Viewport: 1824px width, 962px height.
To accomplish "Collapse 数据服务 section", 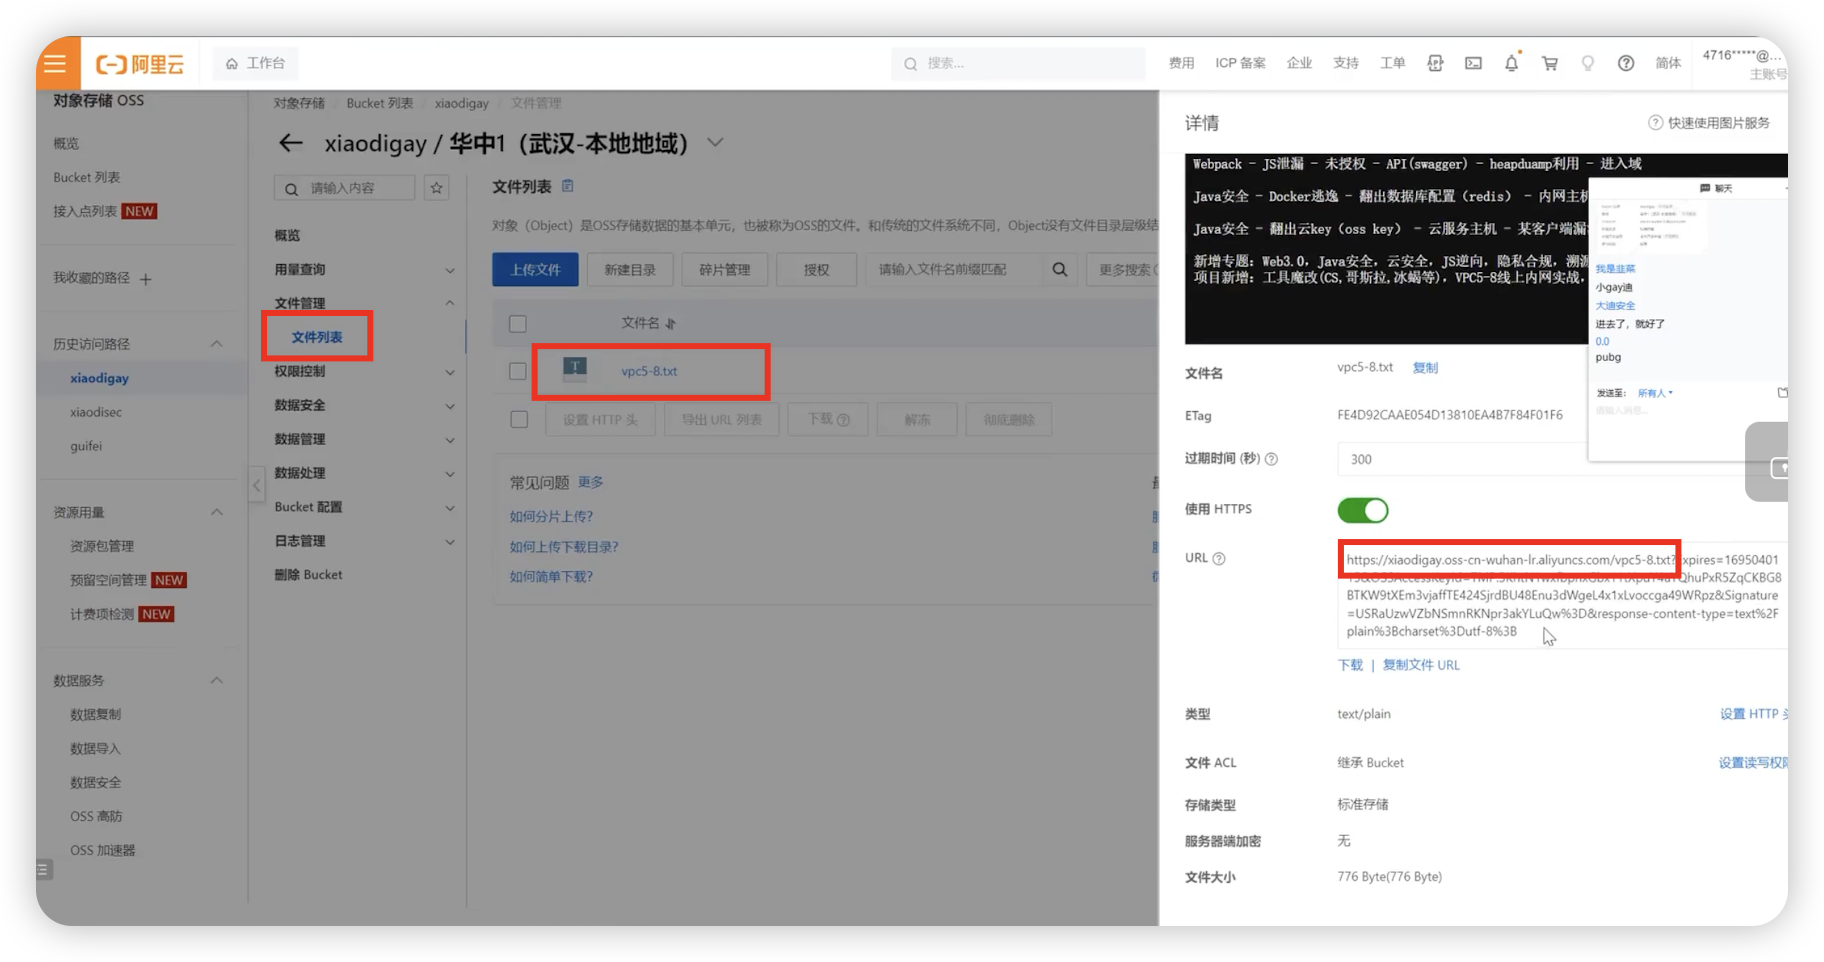I will tap(217, 680).
